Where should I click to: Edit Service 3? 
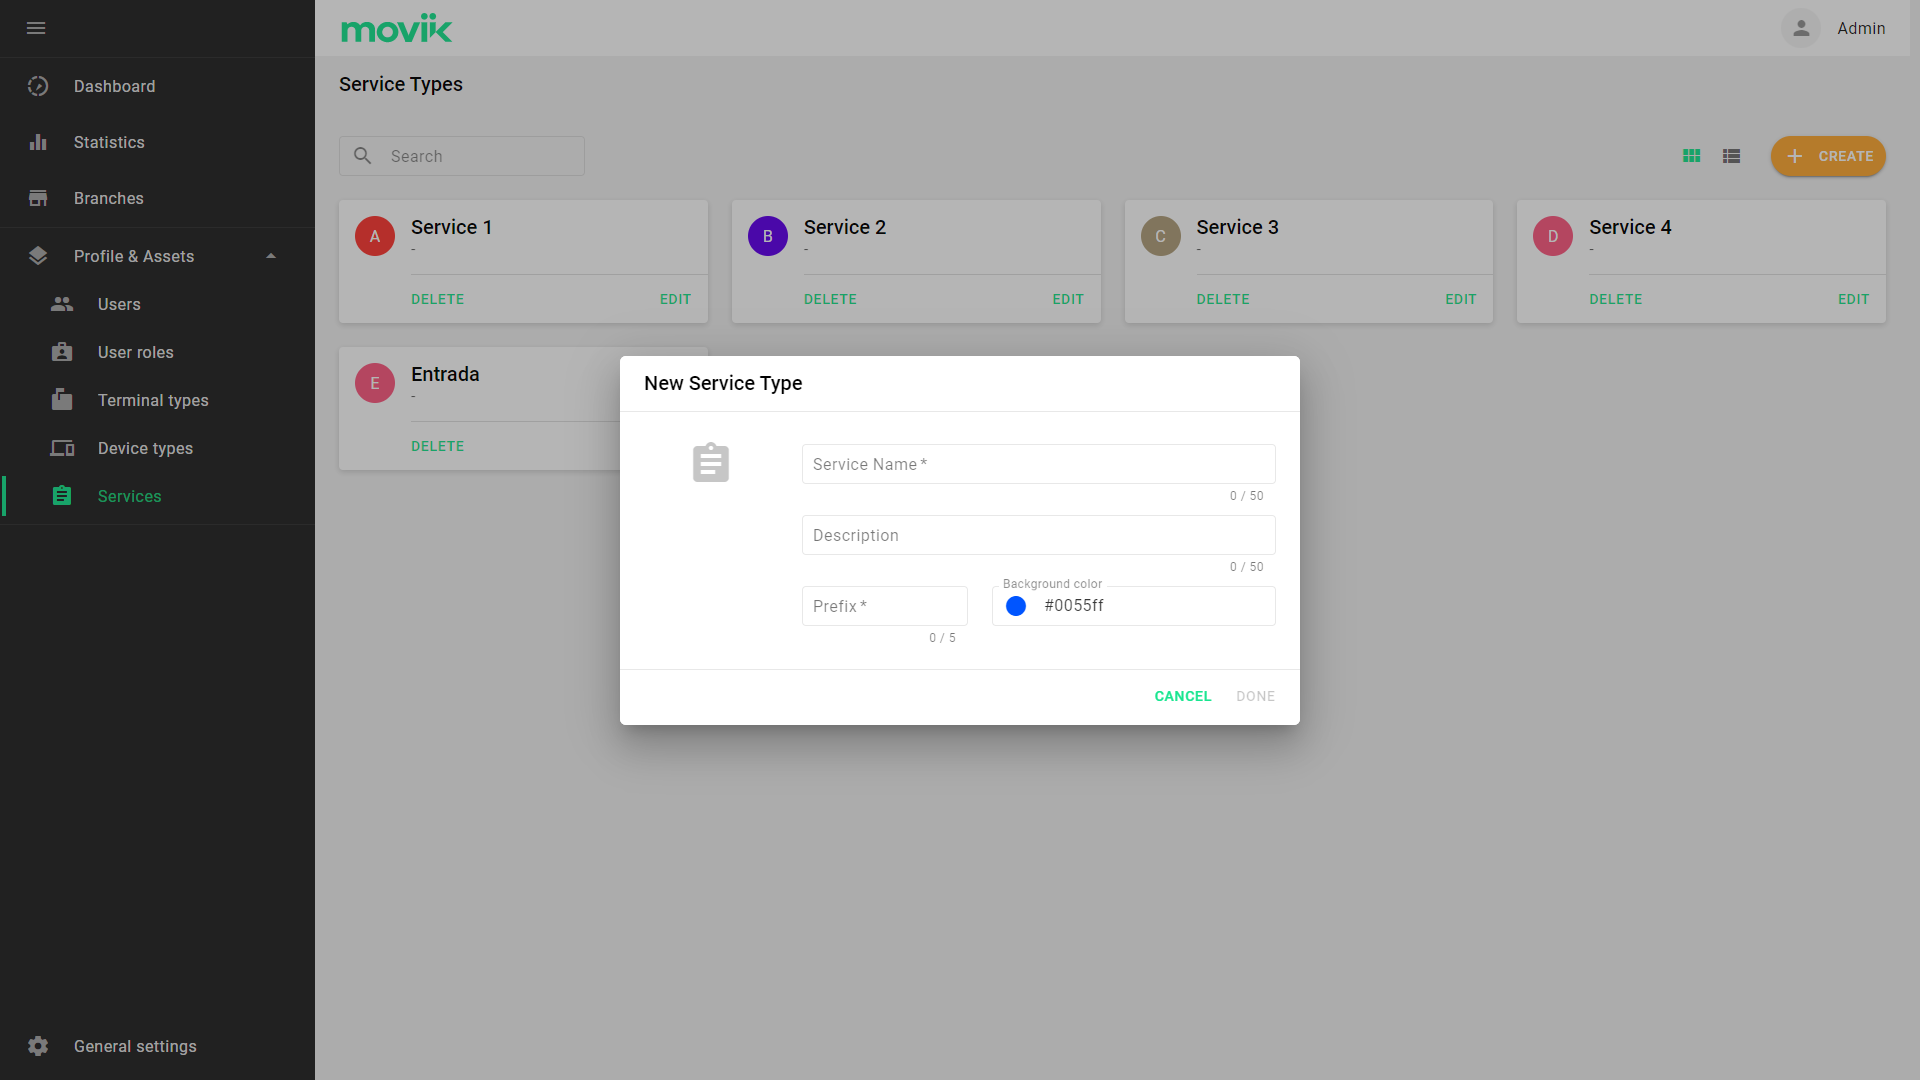point(1460,299)
